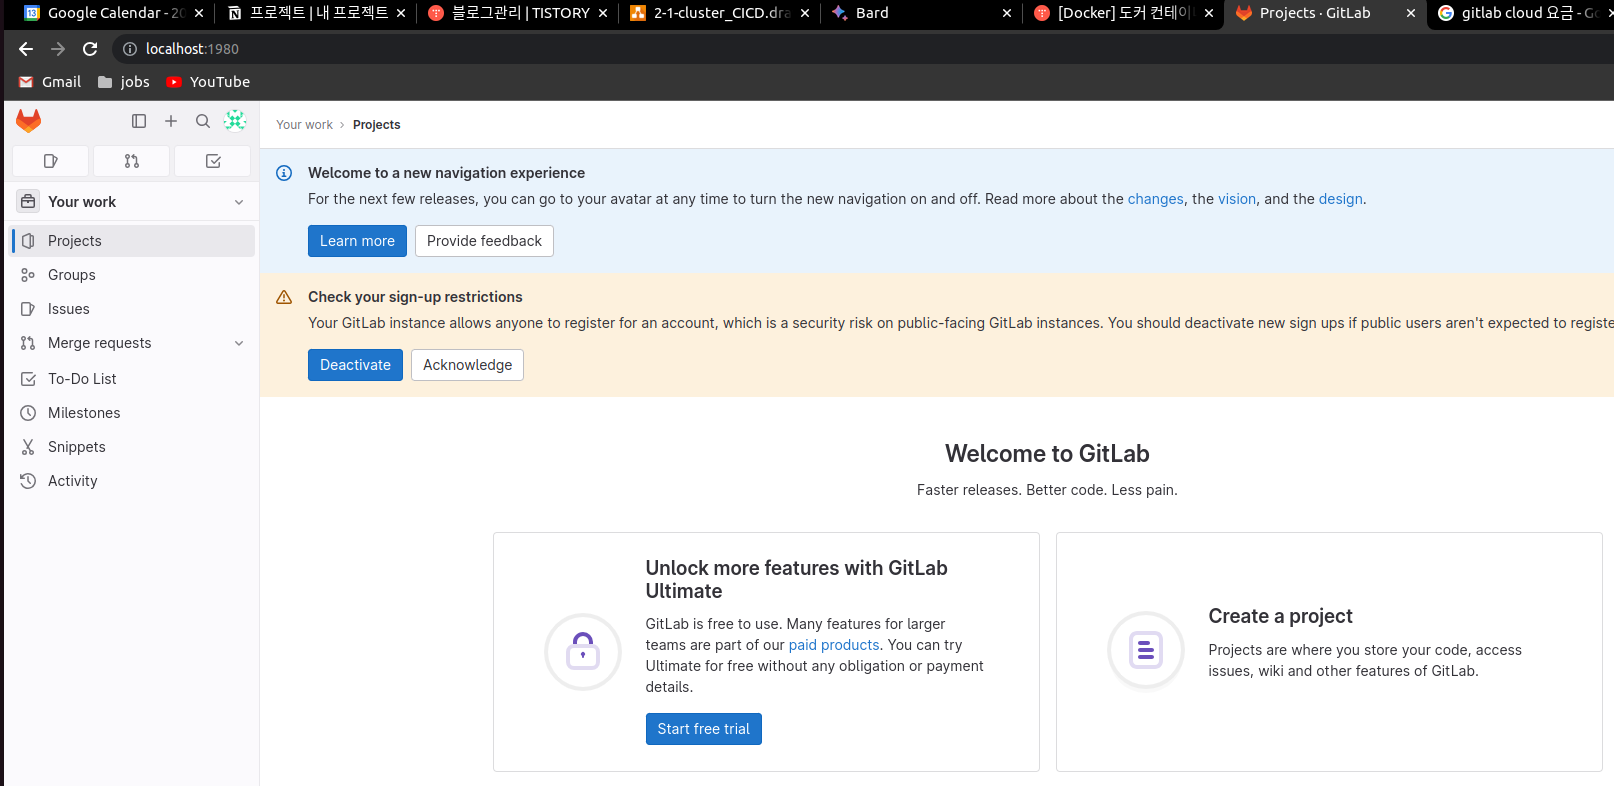
Task: Click the Projects breadcrumb
Action: click(x=376, y=125)
